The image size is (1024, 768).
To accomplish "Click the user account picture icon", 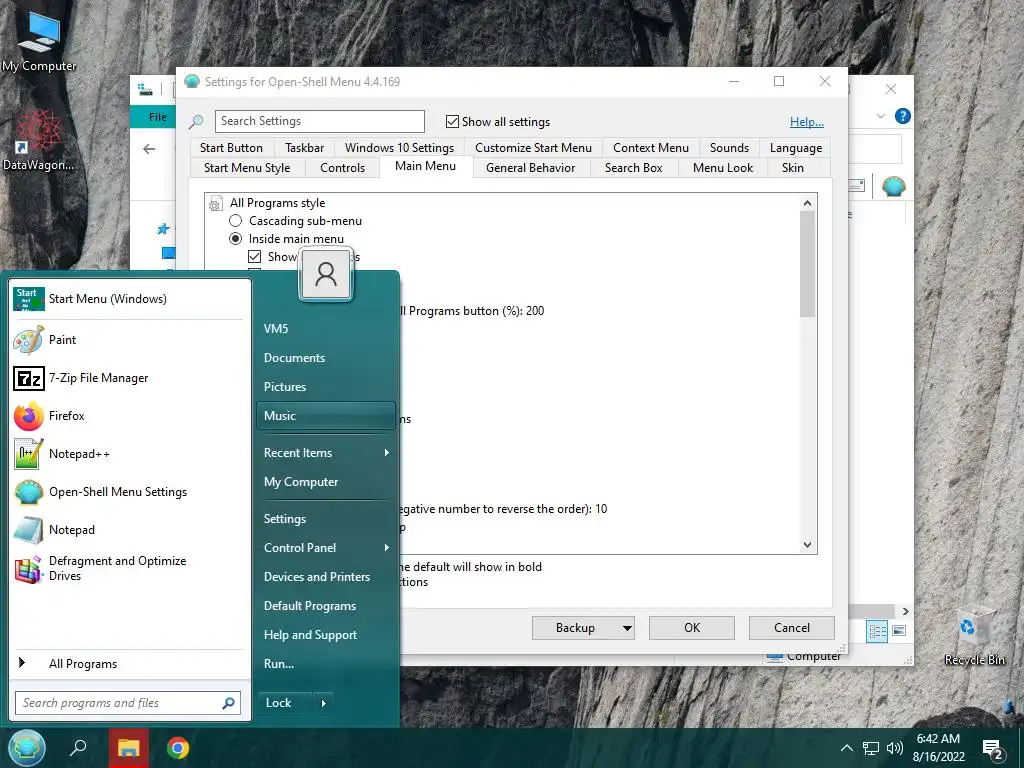I will tap(326, 274).
